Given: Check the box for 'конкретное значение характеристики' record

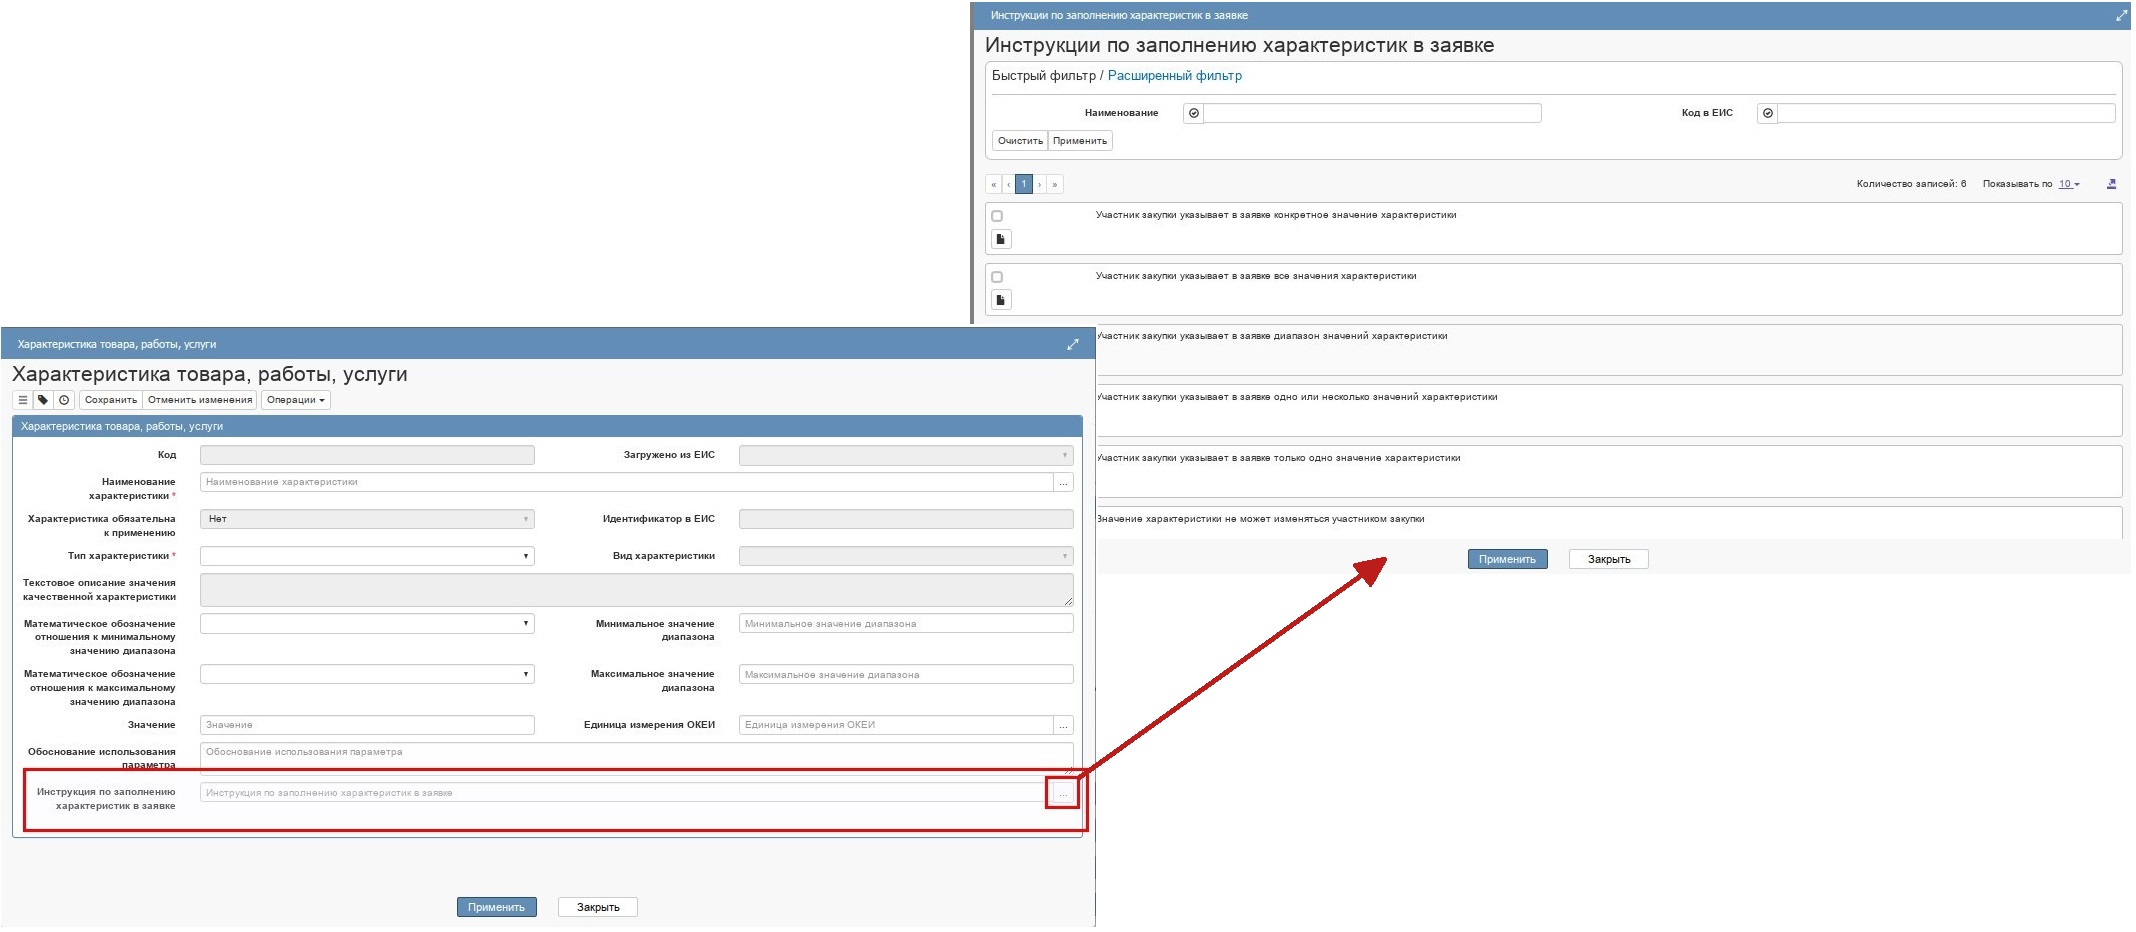Looking at the screenshot, I should point(997,216).
